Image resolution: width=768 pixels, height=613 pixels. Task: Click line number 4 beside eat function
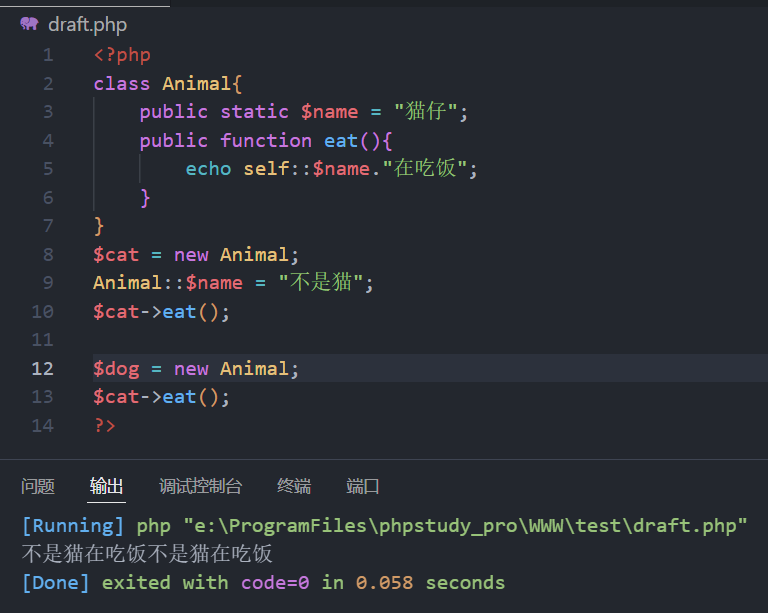tap(48, 140)
